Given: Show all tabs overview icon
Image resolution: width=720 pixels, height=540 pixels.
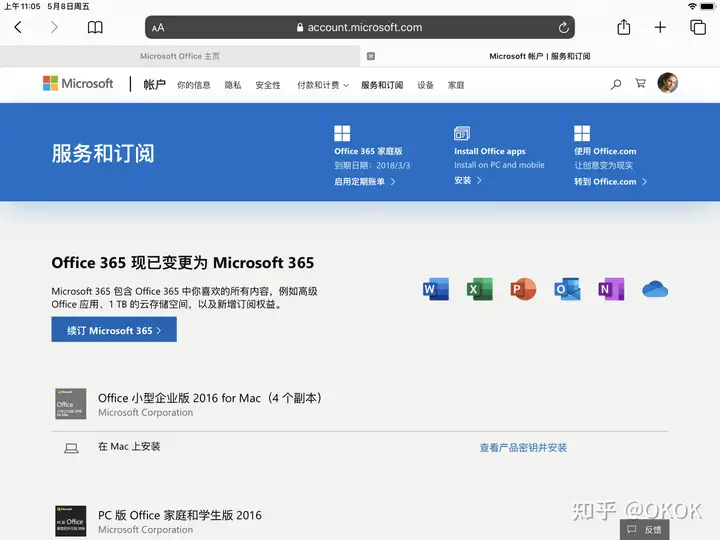Looking at the screenshot, I should coord(698,28).
